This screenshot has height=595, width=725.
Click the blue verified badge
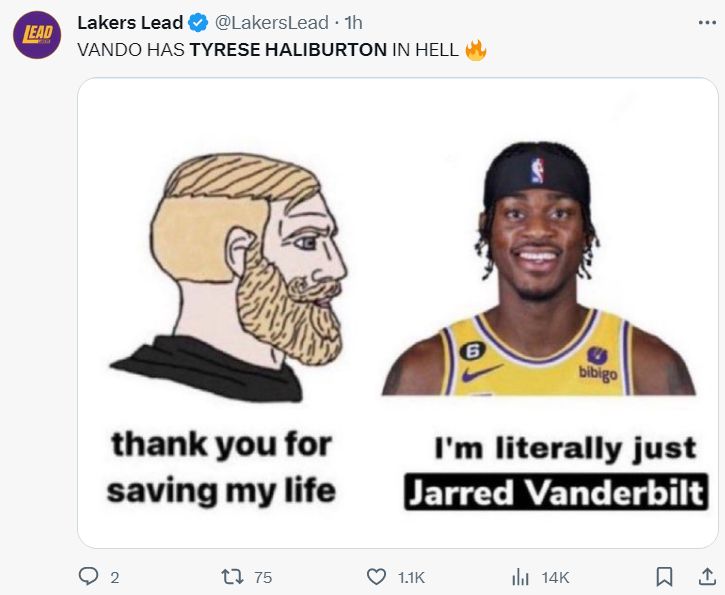199,22
